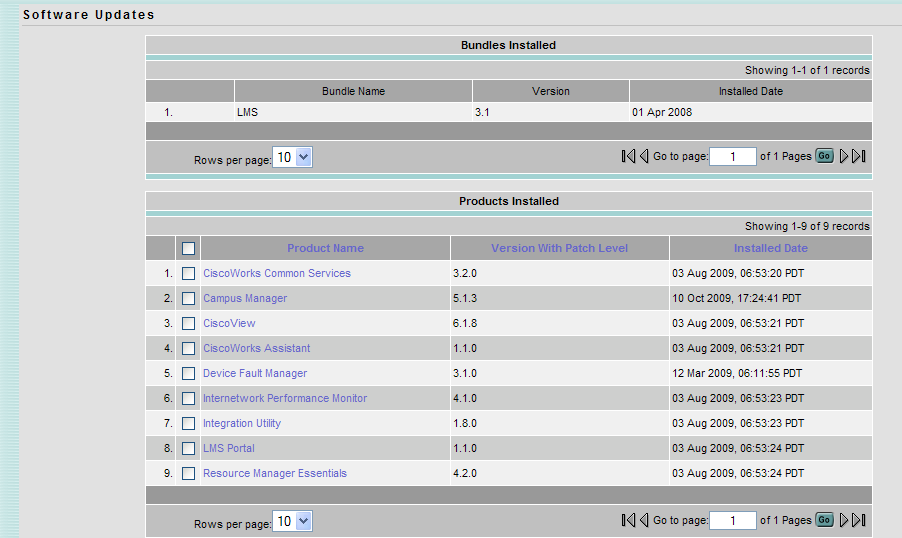Open CiscoWorks Common Services link
The height and width of the screenshot is (538, 902).
(277, 273)
